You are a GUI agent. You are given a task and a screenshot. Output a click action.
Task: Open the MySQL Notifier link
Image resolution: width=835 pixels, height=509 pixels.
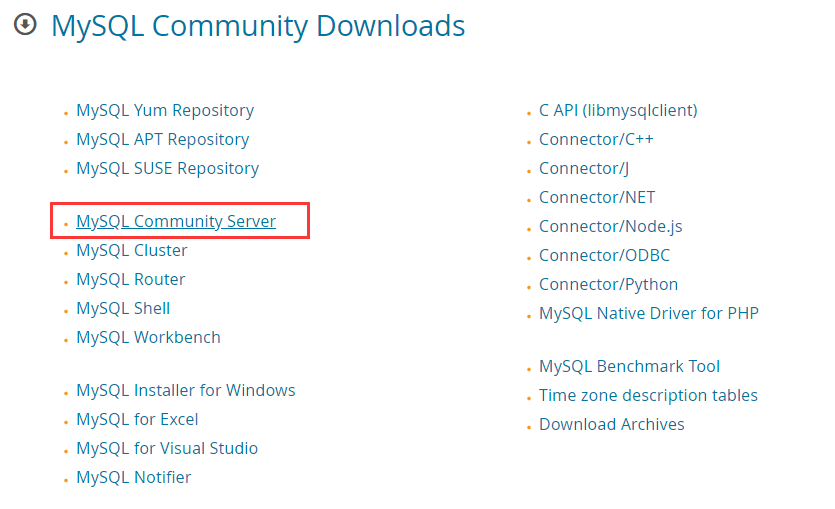133,477
